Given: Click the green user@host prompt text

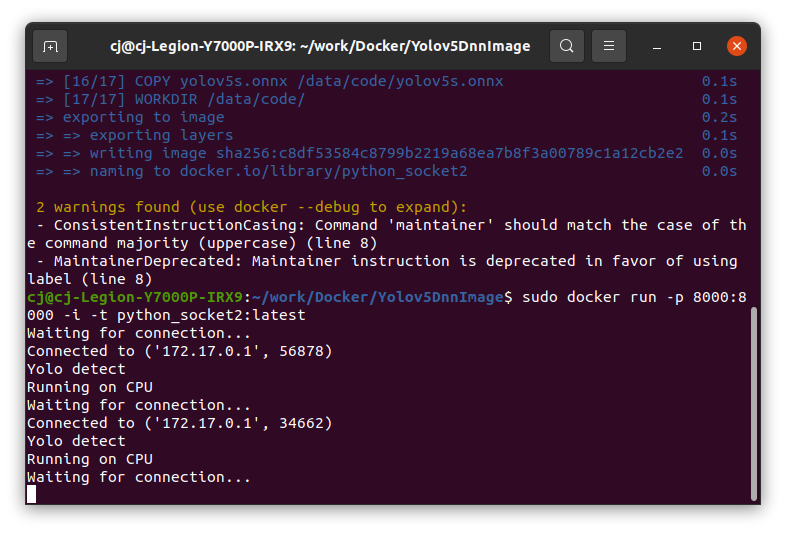Looking at the screenshot, I should point(135,297).
